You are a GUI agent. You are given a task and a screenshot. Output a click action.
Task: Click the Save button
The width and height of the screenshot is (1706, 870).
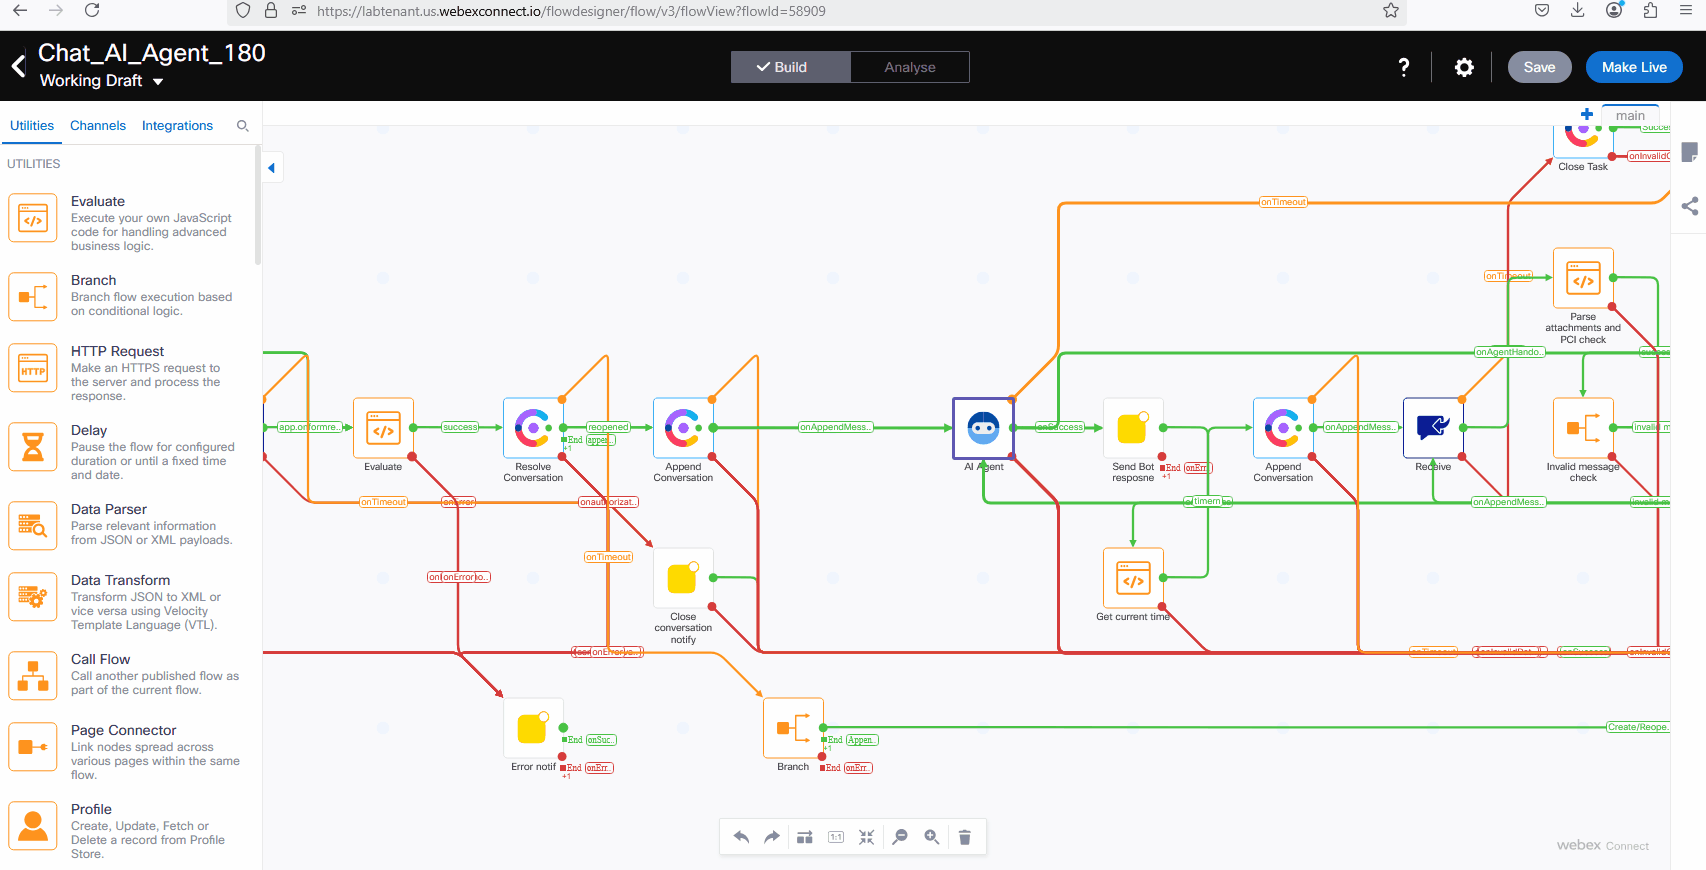pyautogui.click(x=1539, y=67)
